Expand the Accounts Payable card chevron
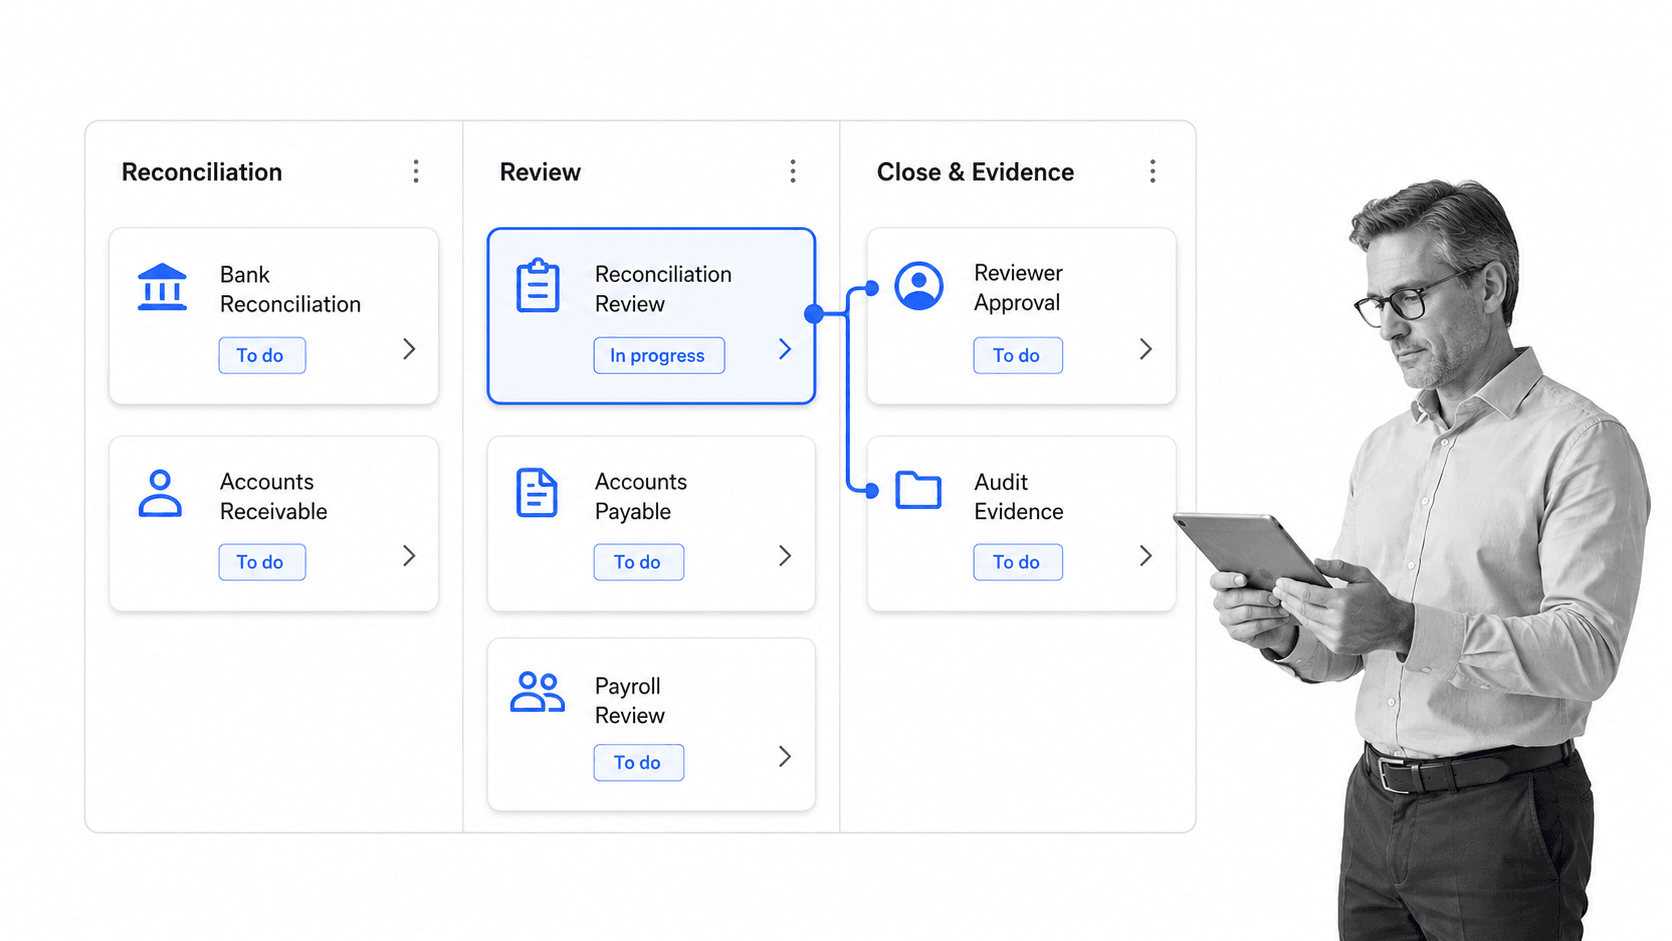The image size is (1672, 941). pos(785,556)
